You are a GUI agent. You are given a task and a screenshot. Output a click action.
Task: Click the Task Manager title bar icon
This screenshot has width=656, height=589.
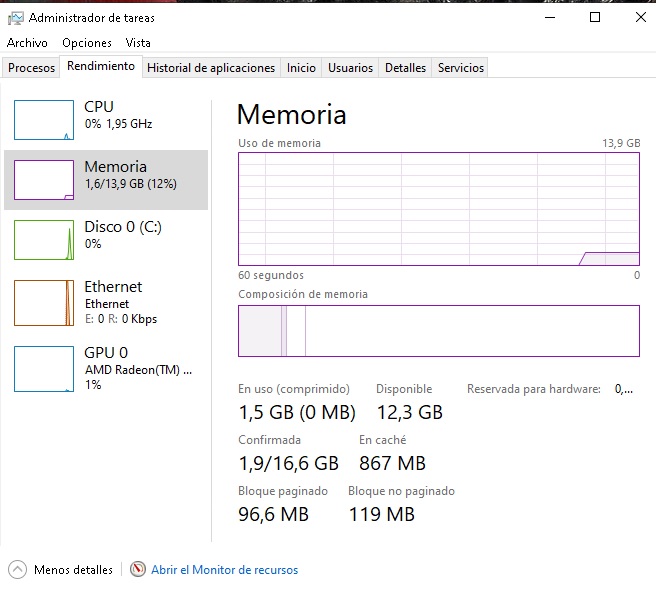(x=15, y=18)
